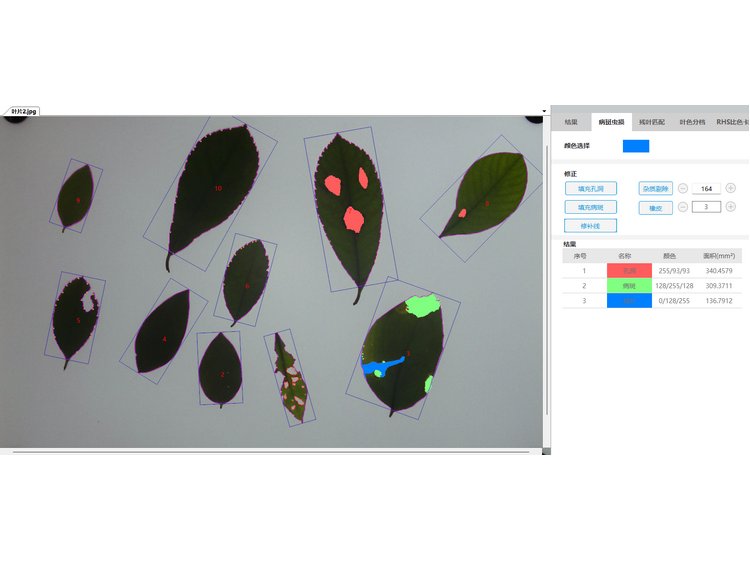
Task: Click the 填充孔洞 button
Action: coord(590,188)
